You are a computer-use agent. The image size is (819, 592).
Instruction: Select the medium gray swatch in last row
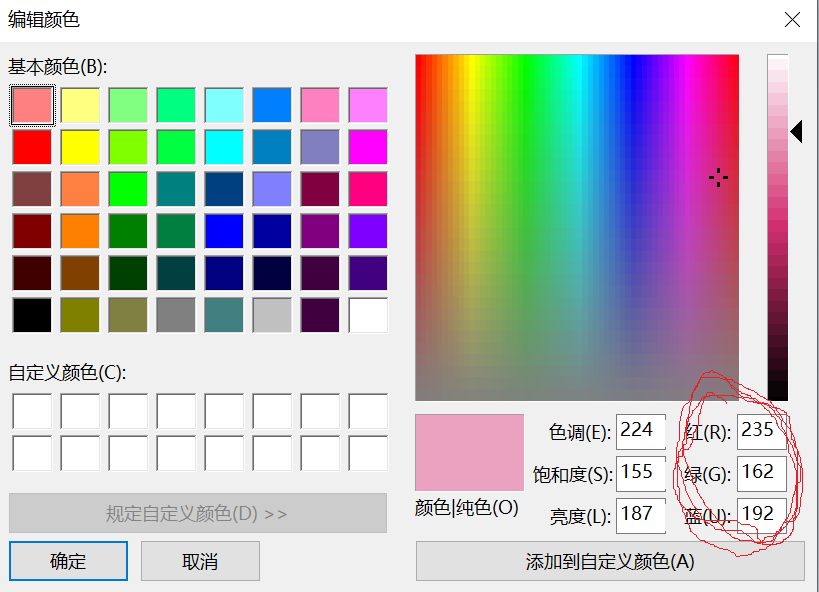[176, 315]
